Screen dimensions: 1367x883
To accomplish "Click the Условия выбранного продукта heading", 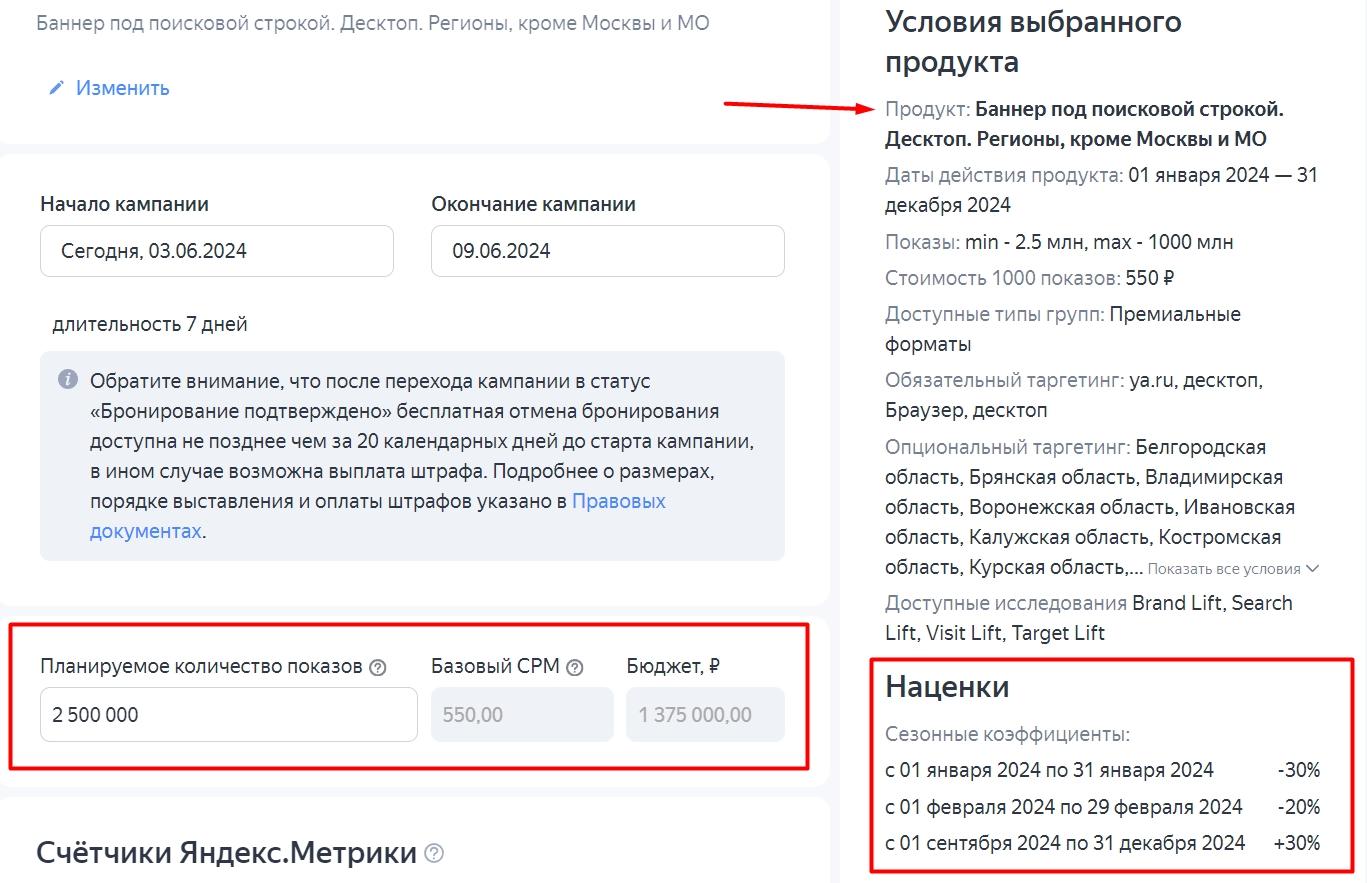I will pos(1033,42).
